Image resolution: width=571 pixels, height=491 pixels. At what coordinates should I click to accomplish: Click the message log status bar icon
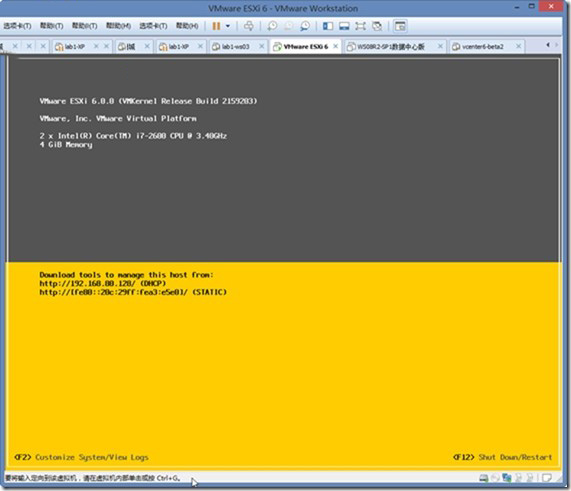[x=547, y=478]
